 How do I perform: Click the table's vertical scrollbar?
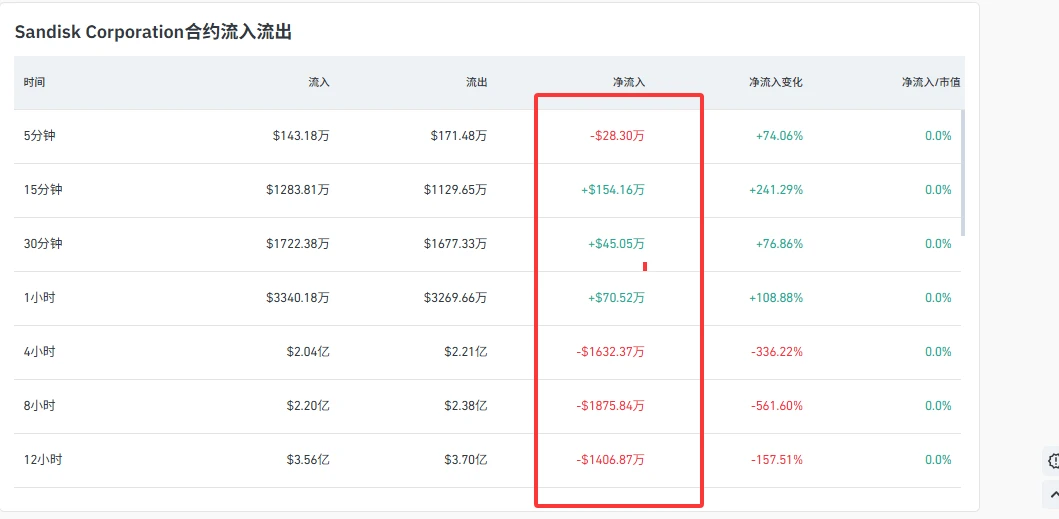click(963, 173)
